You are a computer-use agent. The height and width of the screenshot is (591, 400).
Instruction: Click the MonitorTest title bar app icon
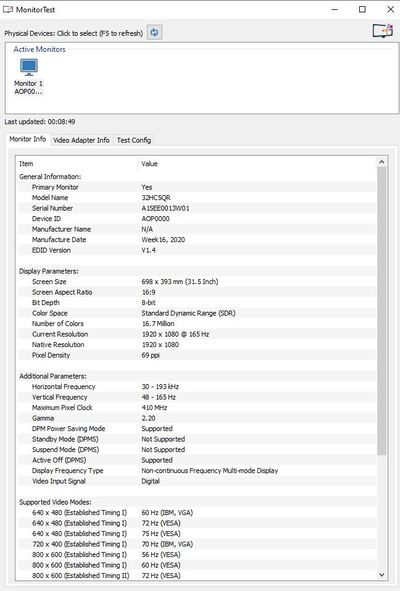click(x=8, y=9)
